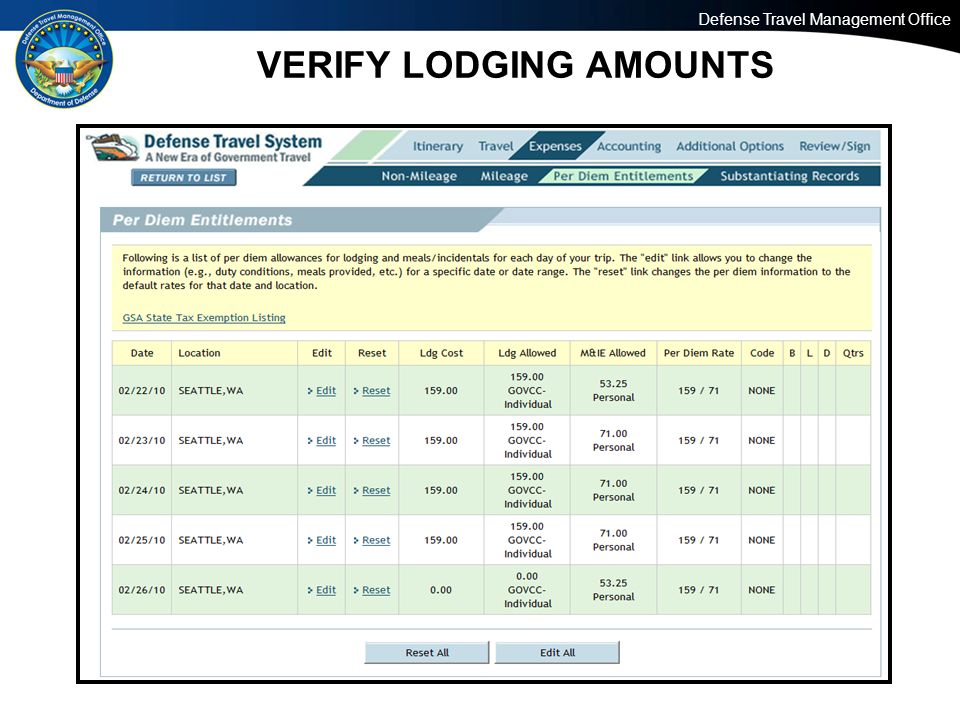Viewport: 960px width, 720px height.
Task: Edit the 02/24/10 per diem entry
Action: pos(326,490)
